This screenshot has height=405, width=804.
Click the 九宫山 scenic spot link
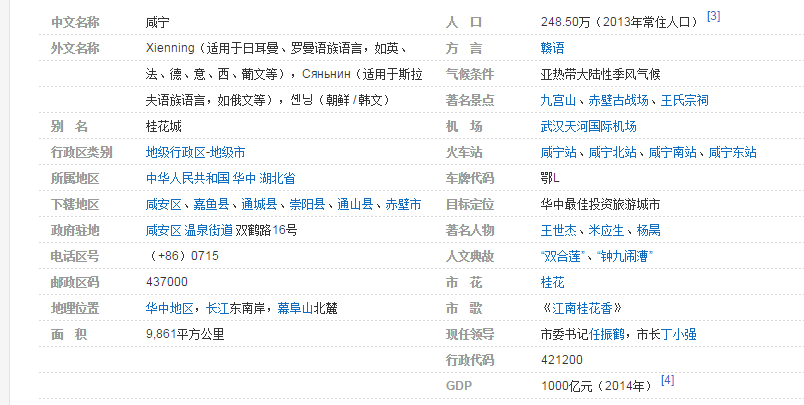point(557,100)
